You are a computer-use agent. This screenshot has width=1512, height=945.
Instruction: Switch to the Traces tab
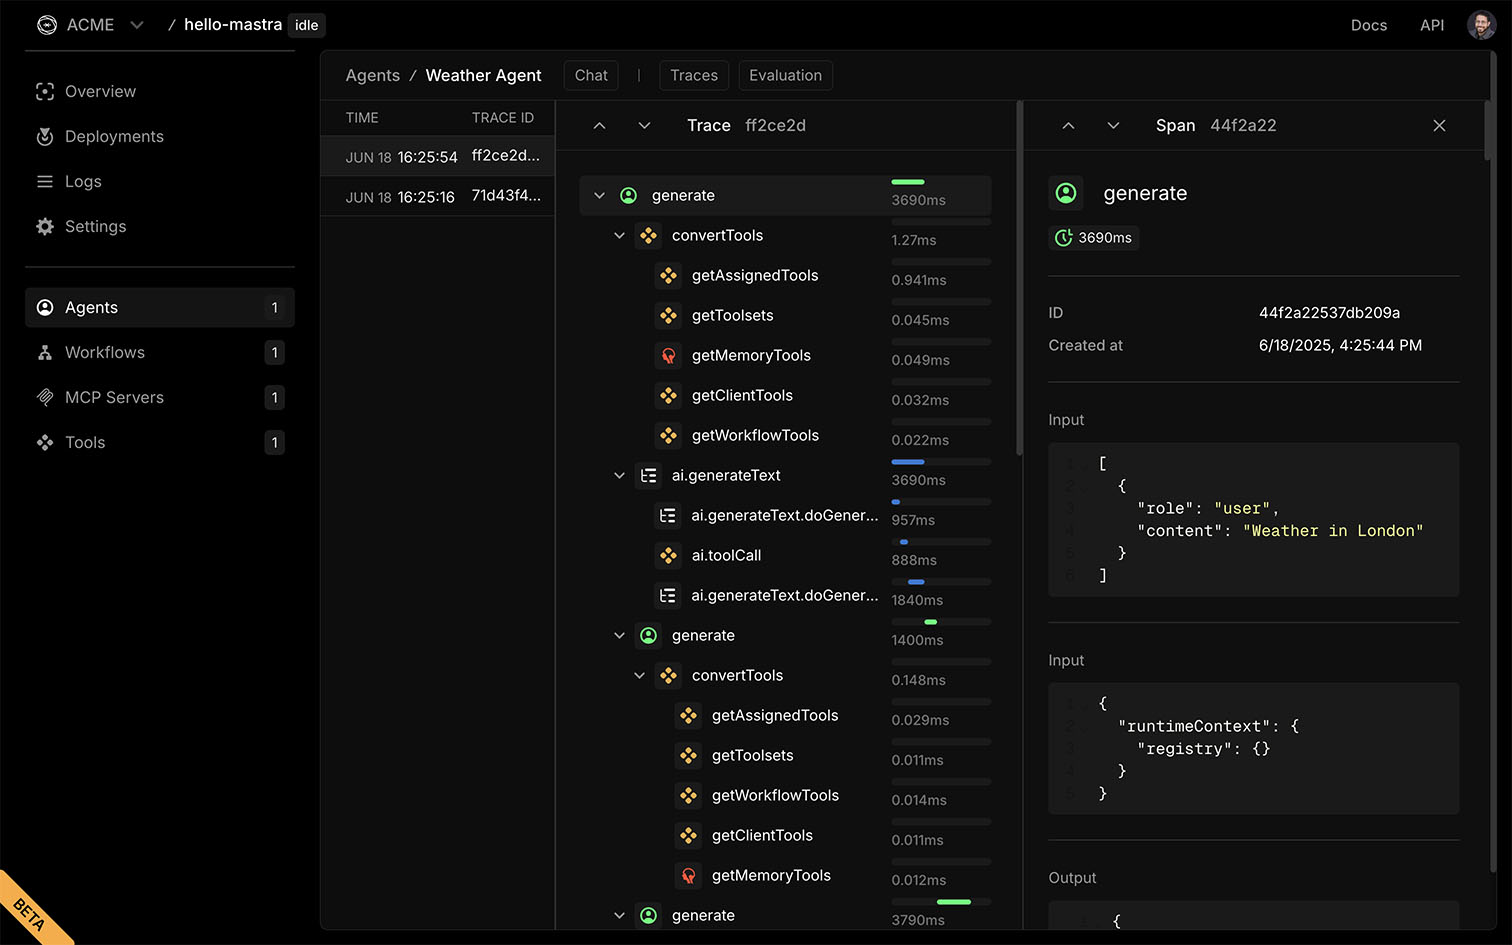(x=693, y=75)
